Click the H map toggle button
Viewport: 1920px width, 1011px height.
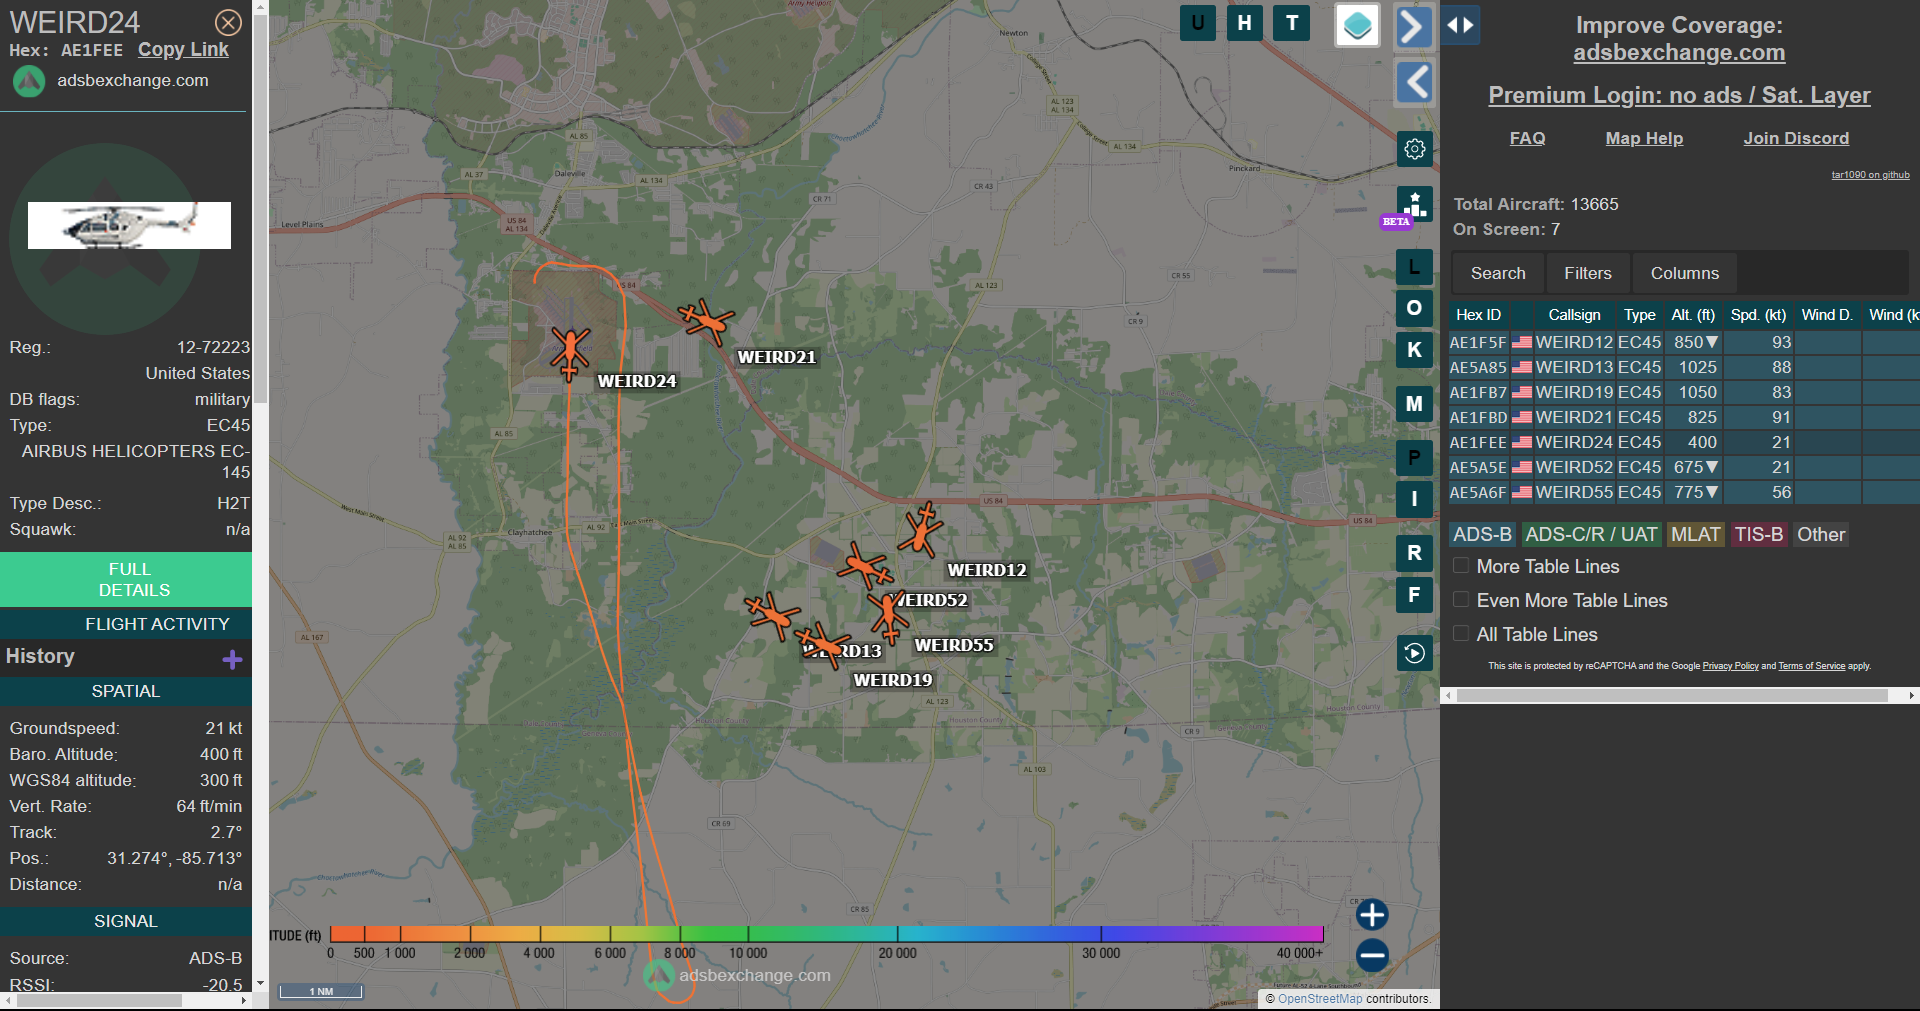[1245, 22]
